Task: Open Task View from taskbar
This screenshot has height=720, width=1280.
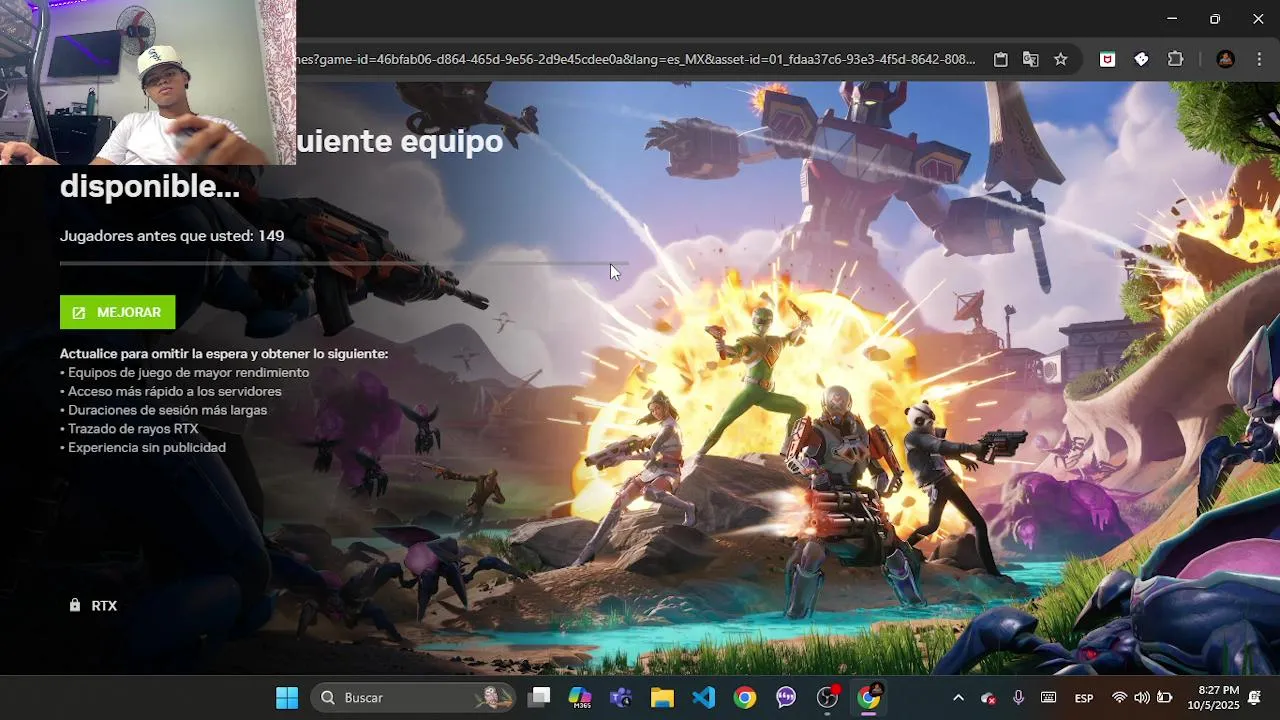Action: [x=539, y=698]
